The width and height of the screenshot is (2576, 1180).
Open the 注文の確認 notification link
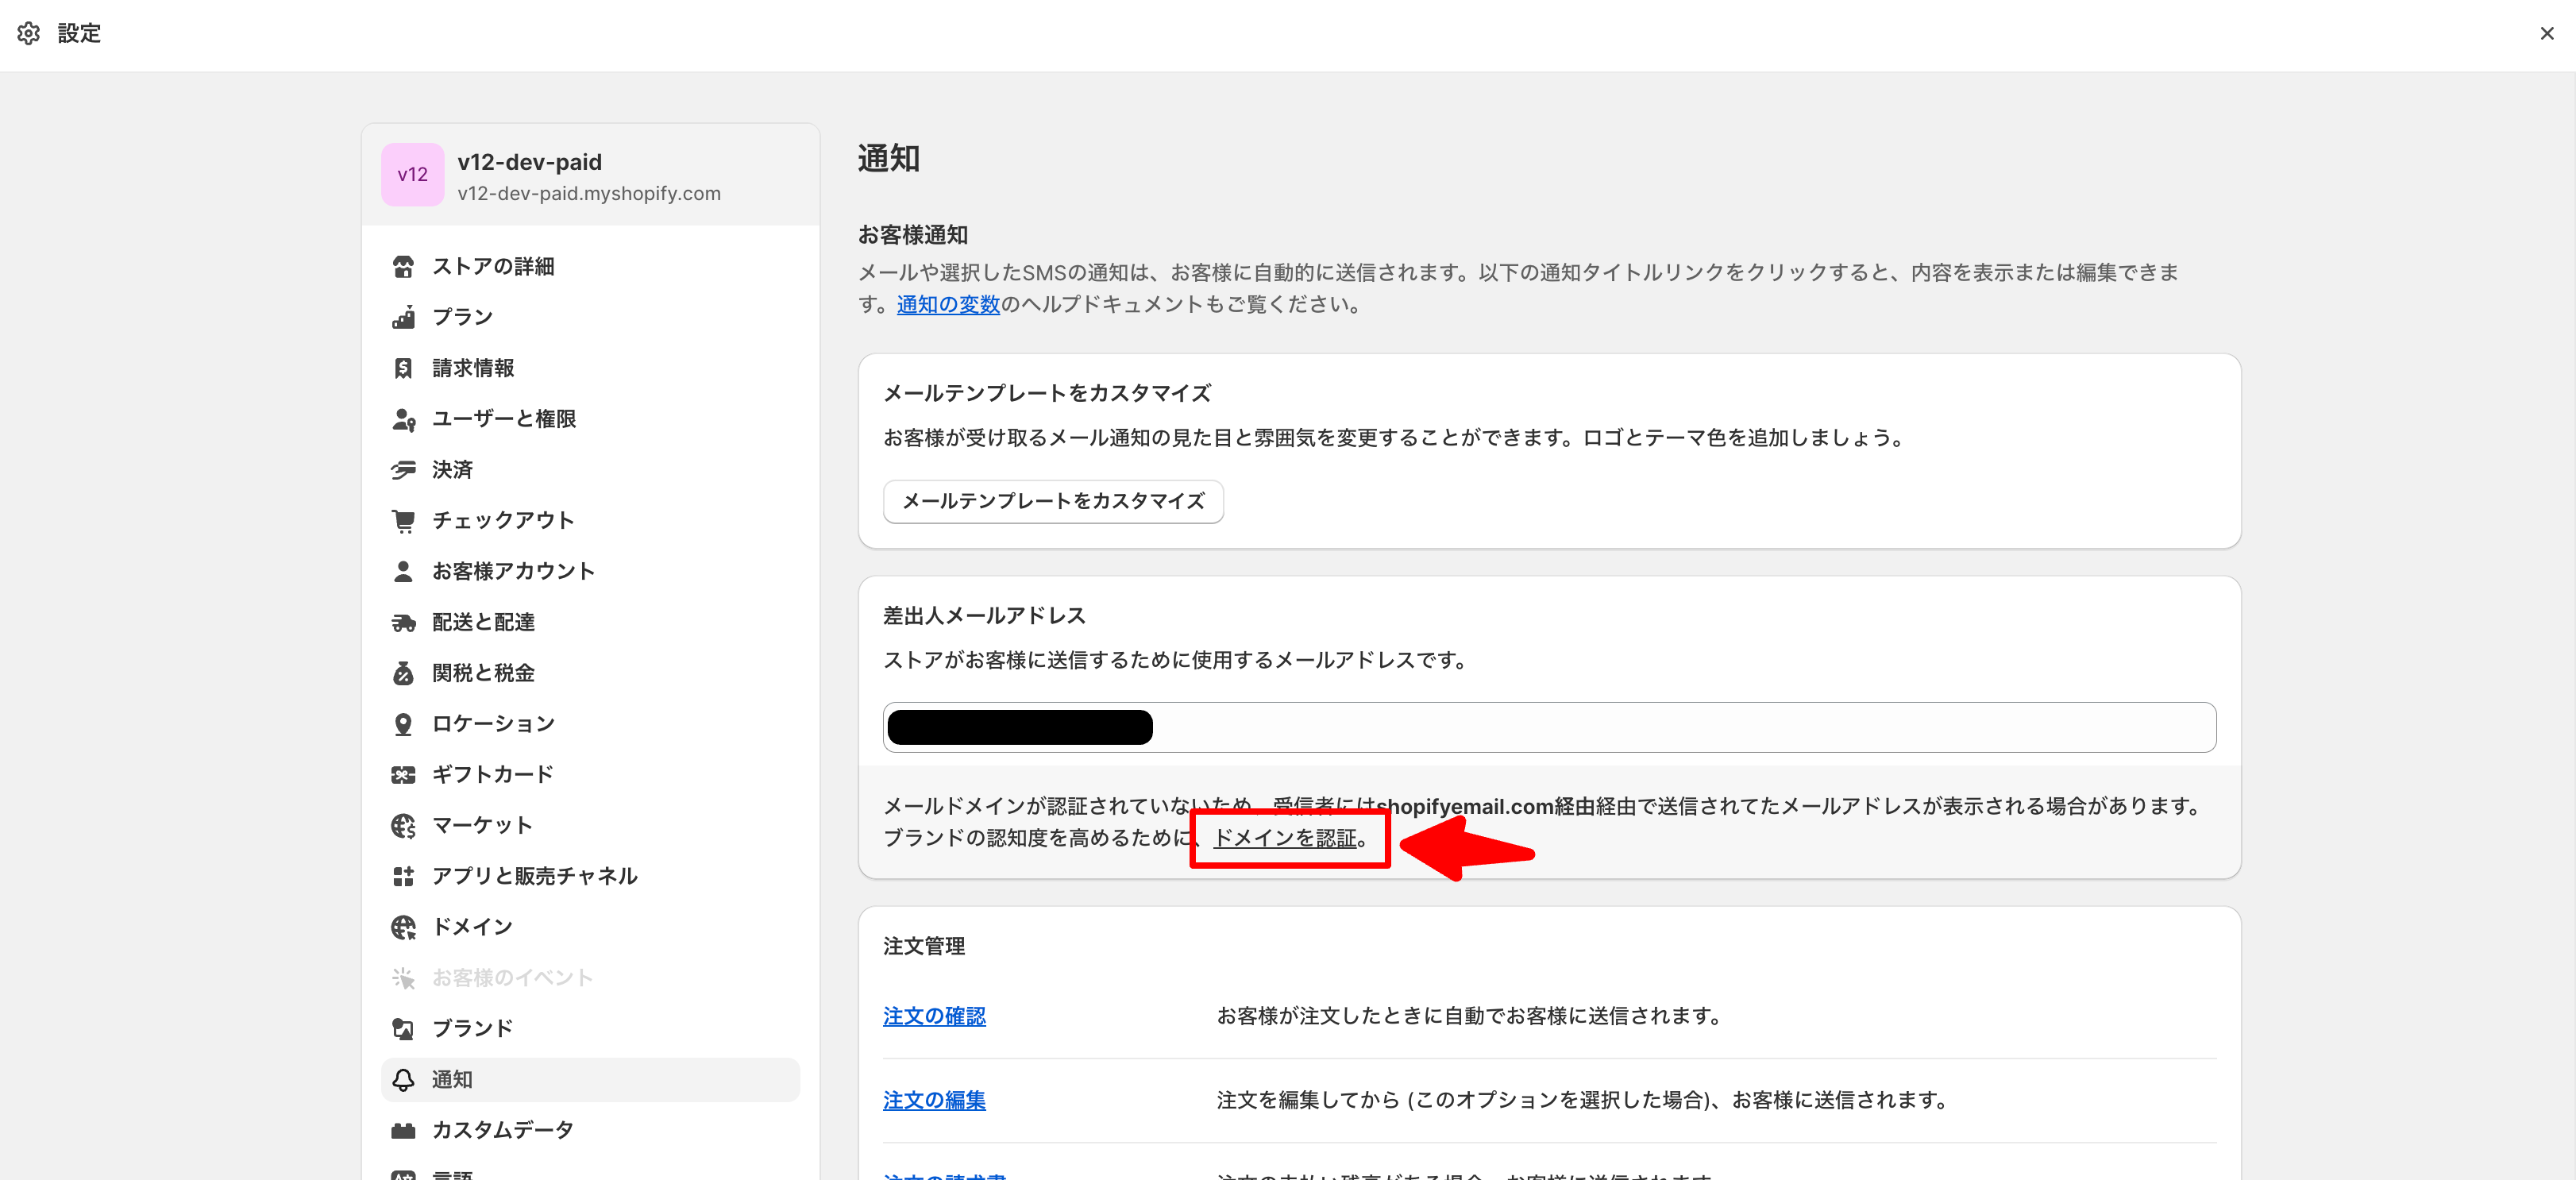pos(933,1016)
